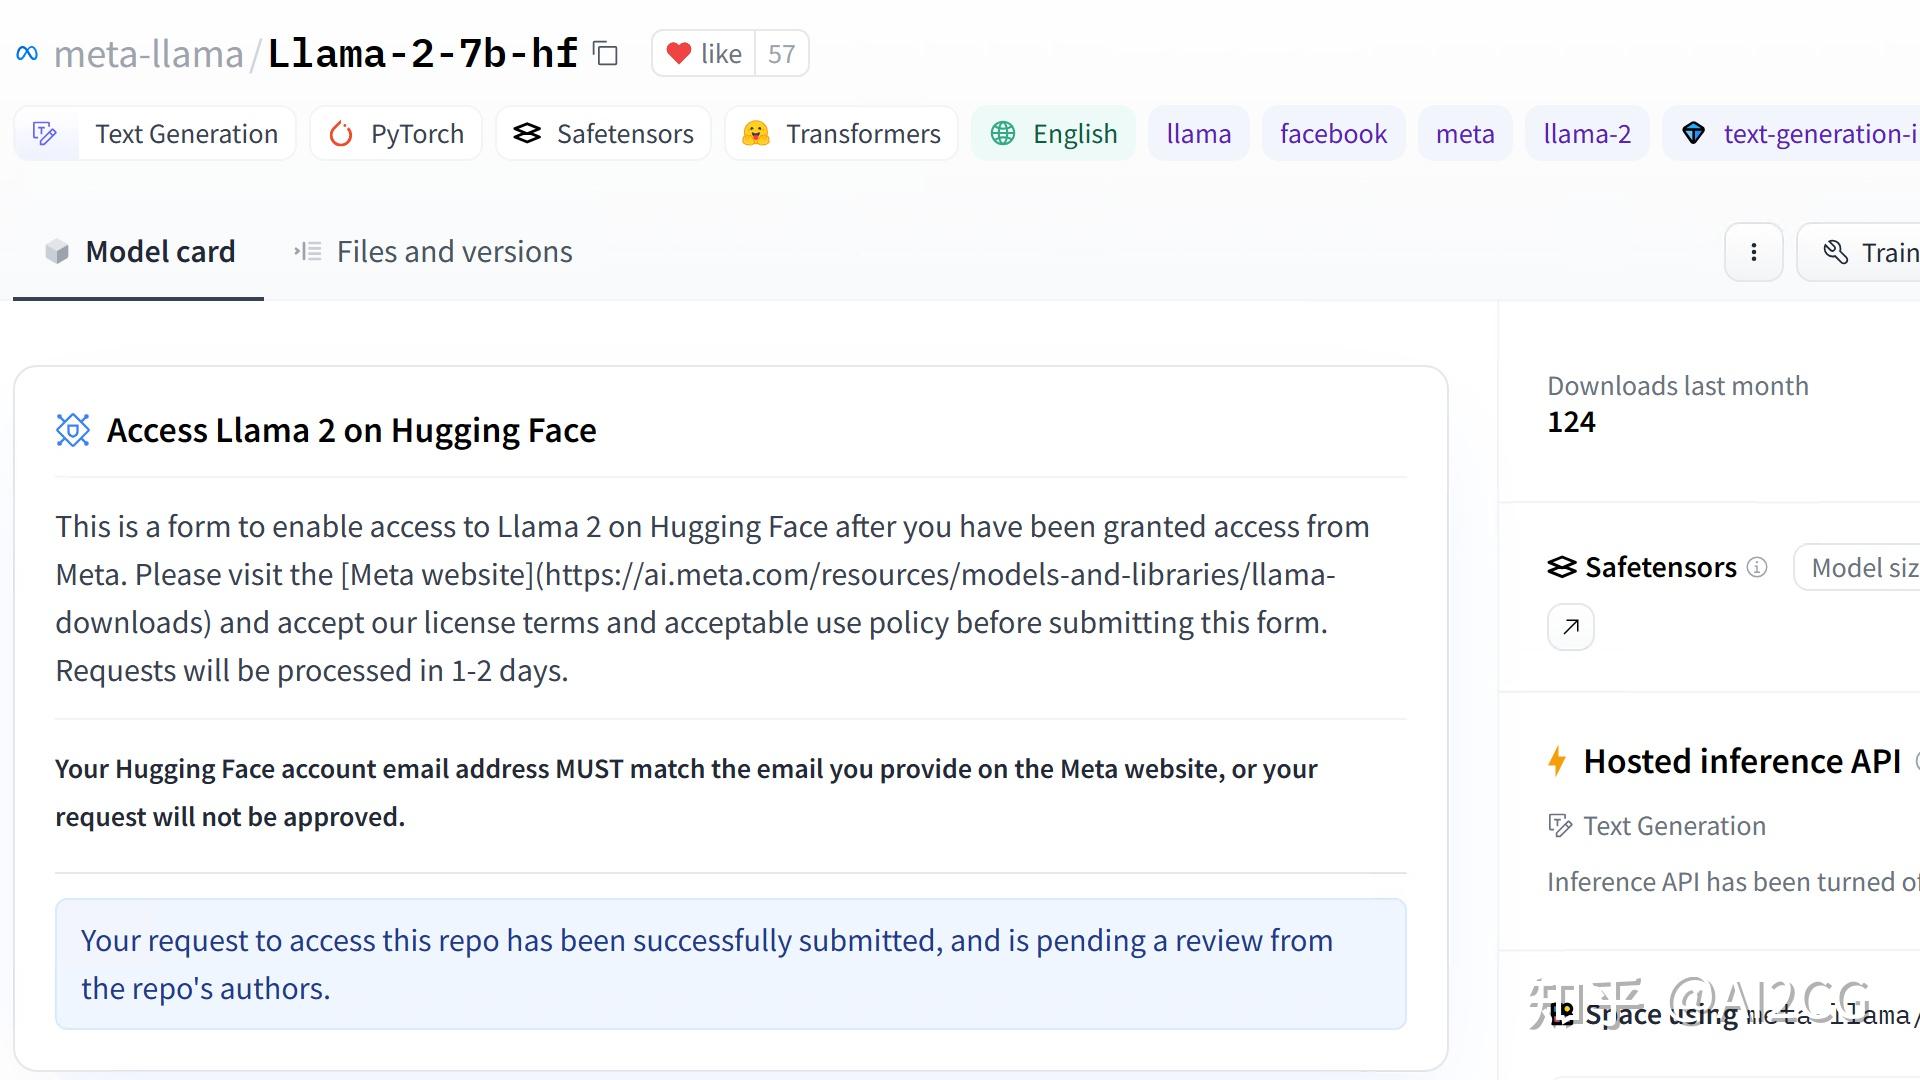Like the model with the heart button

pos(703,54)
